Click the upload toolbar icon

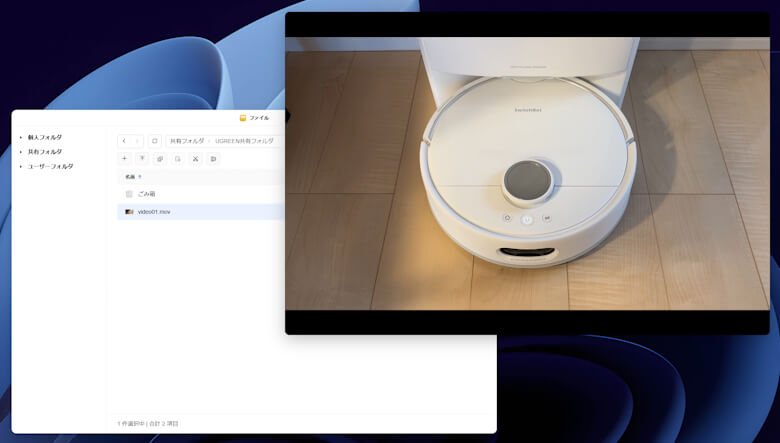coord(142,158)
